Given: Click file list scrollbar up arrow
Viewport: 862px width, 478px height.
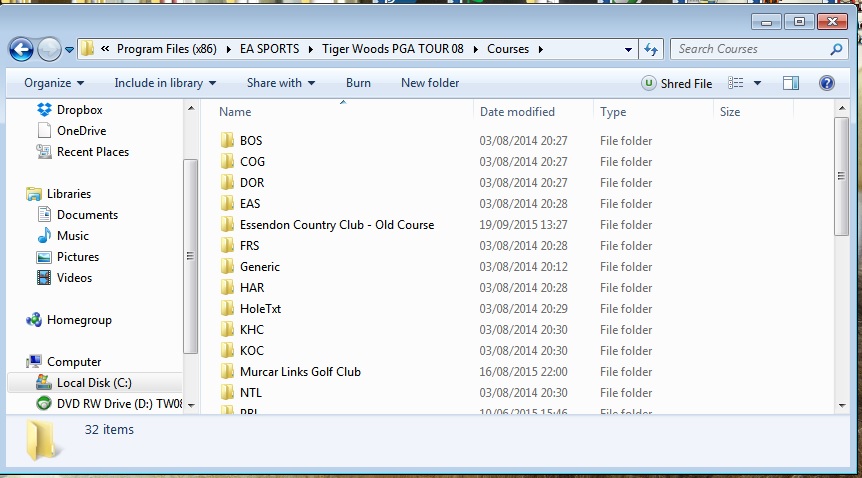Looking at the screenshot, I should click(842, 108).
